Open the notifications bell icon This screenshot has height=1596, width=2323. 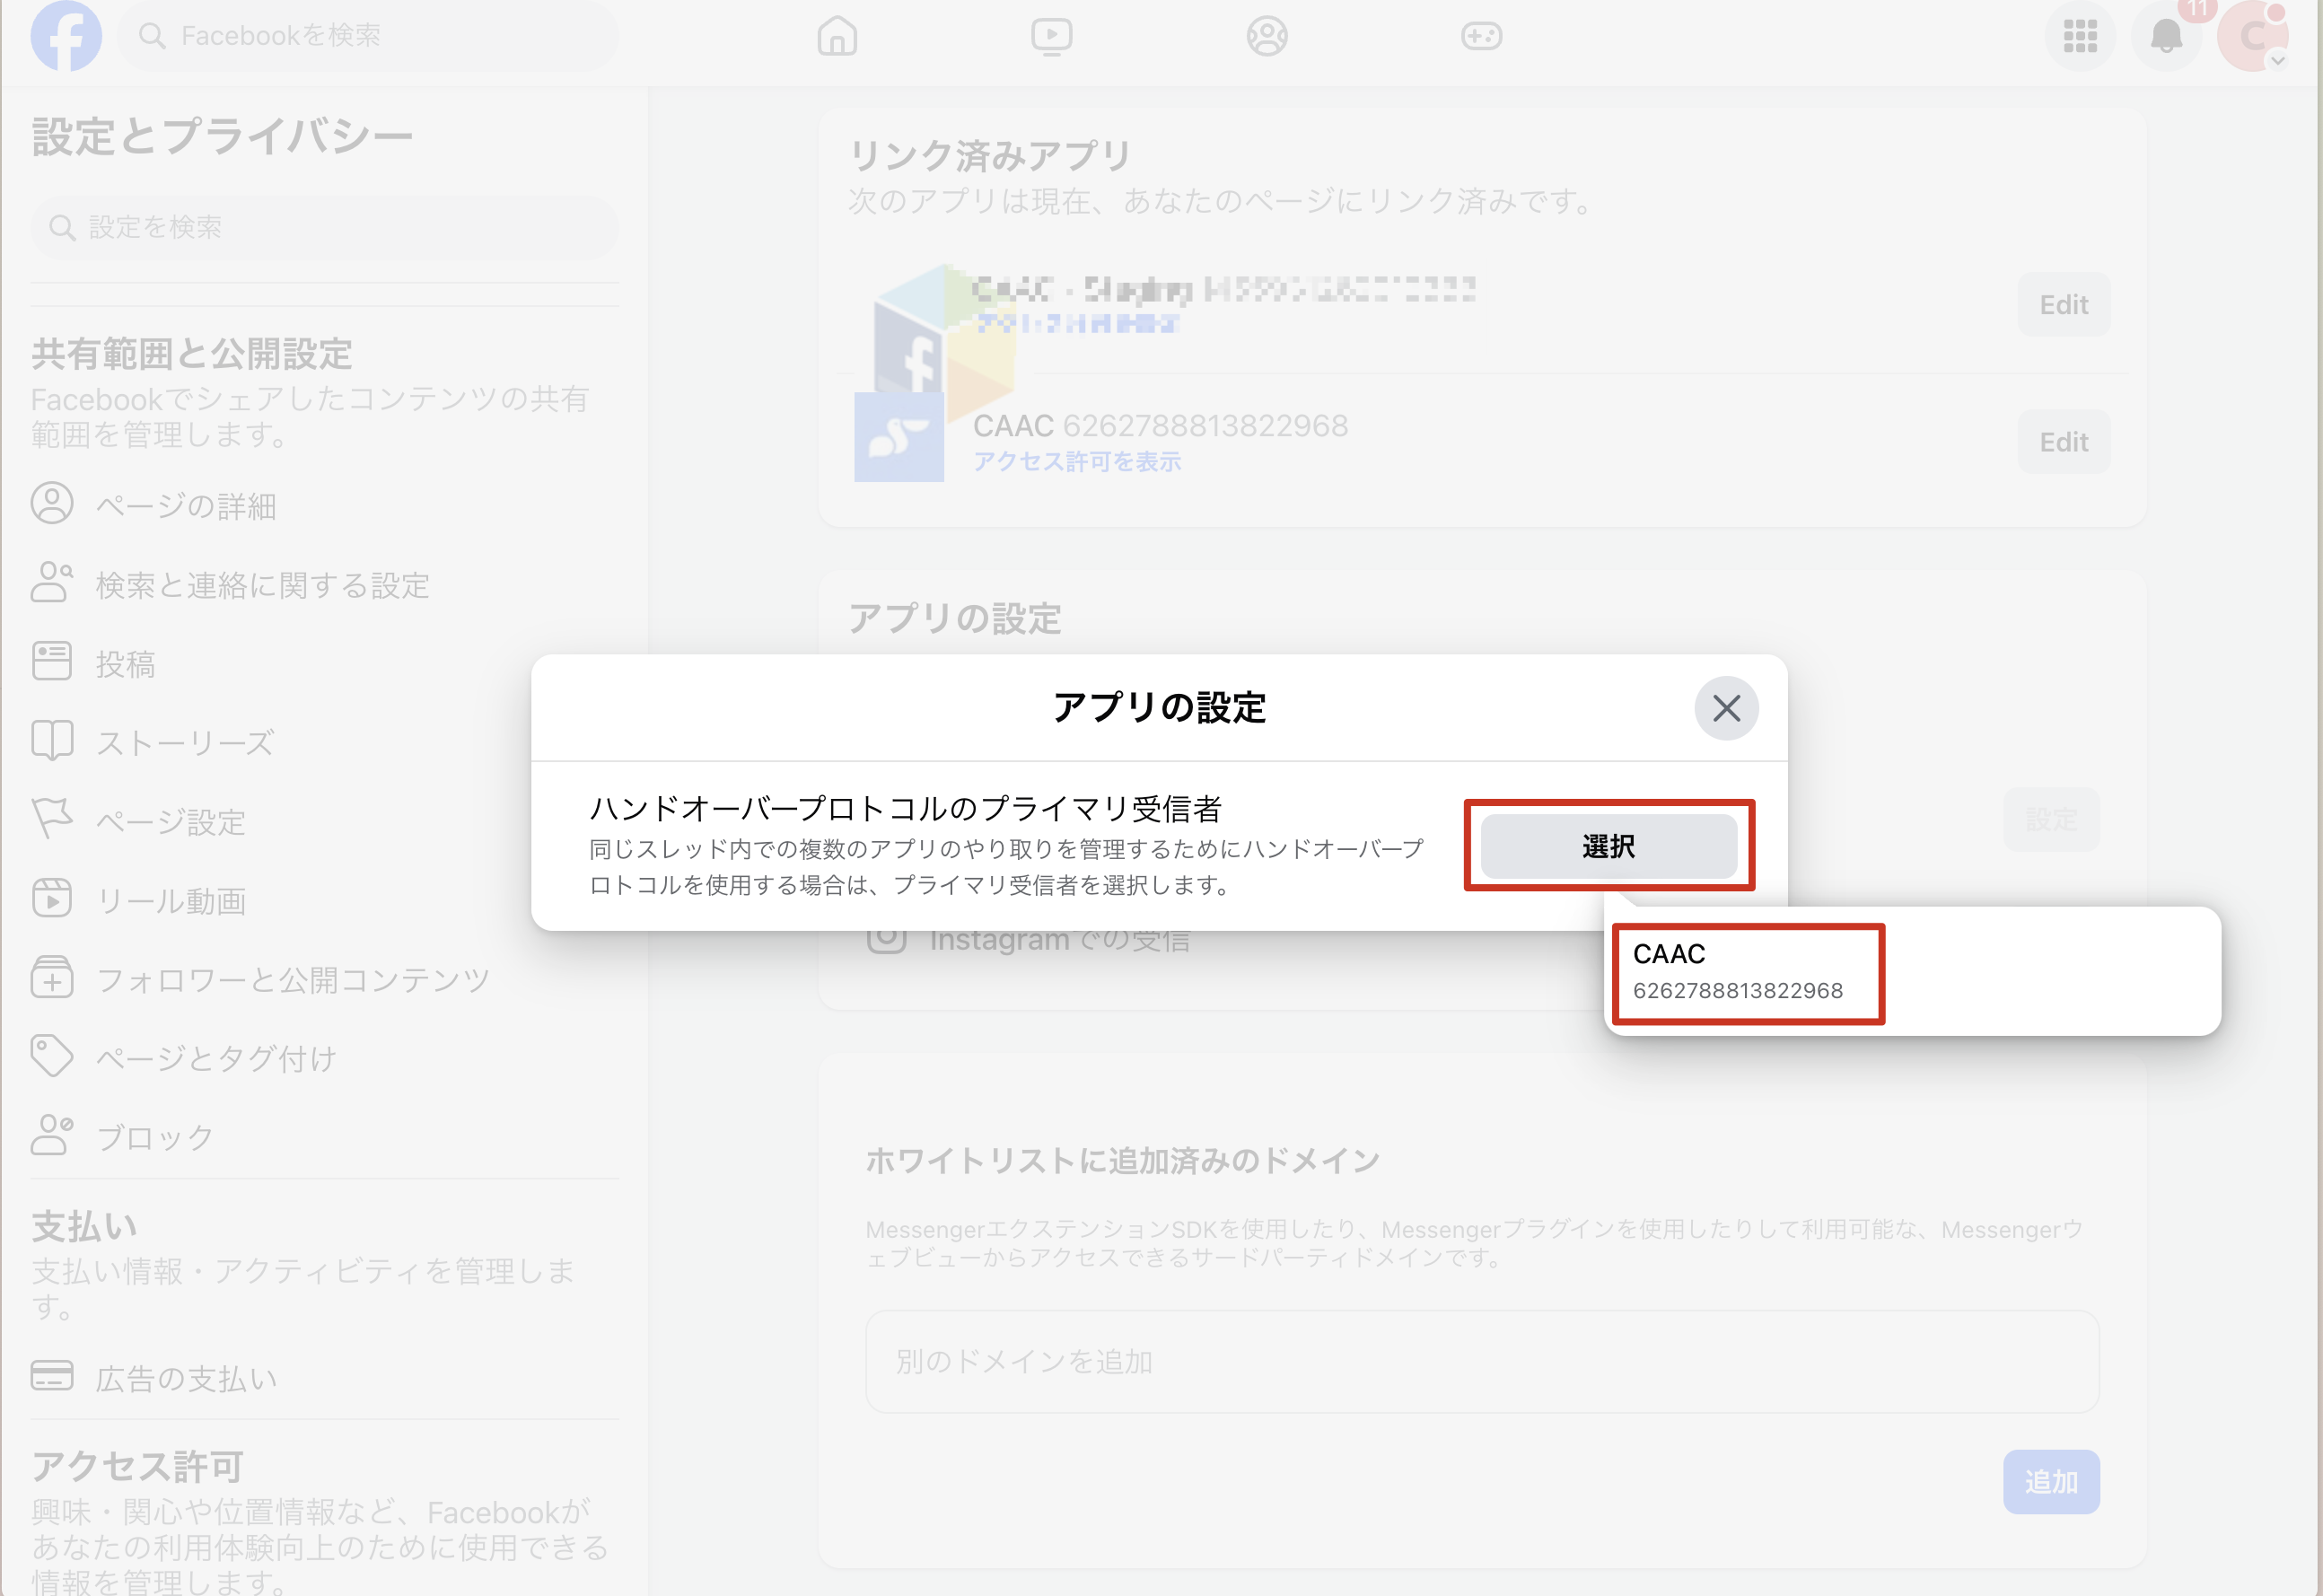click(x=2166, y=37)
